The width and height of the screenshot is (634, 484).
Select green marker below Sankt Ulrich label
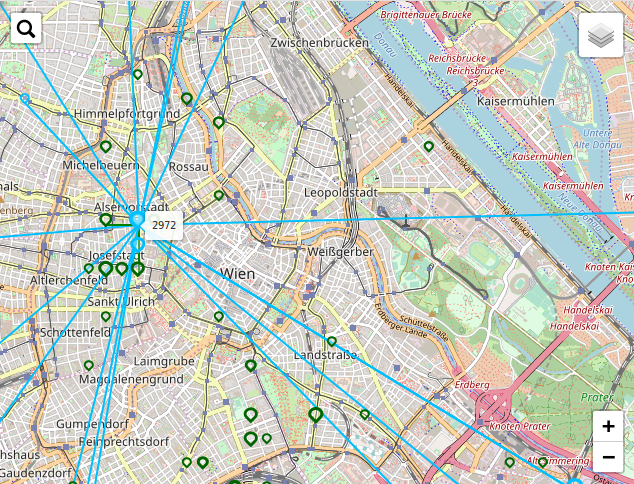pos(106,317)
